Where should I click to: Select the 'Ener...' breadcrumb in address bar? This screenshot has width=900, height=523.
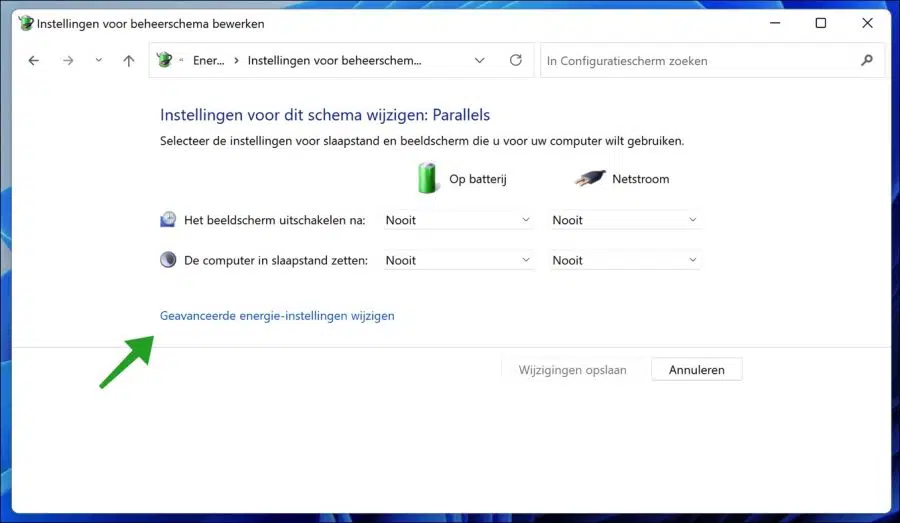208,60
